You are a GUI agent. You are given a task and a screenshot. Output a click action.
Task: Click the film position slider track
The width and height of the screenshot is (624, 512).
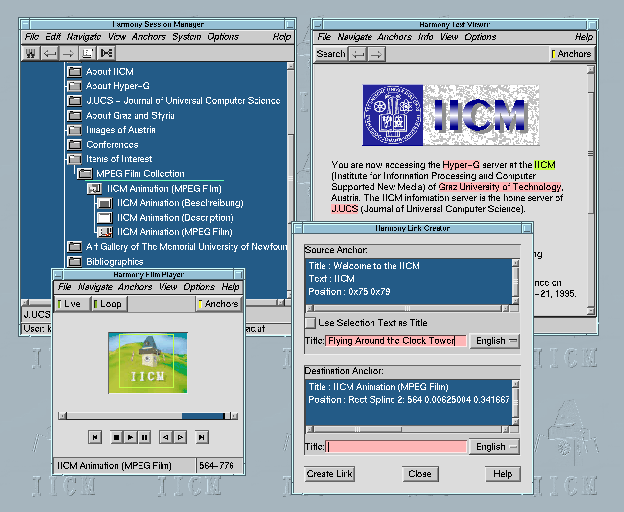point(120,415)
